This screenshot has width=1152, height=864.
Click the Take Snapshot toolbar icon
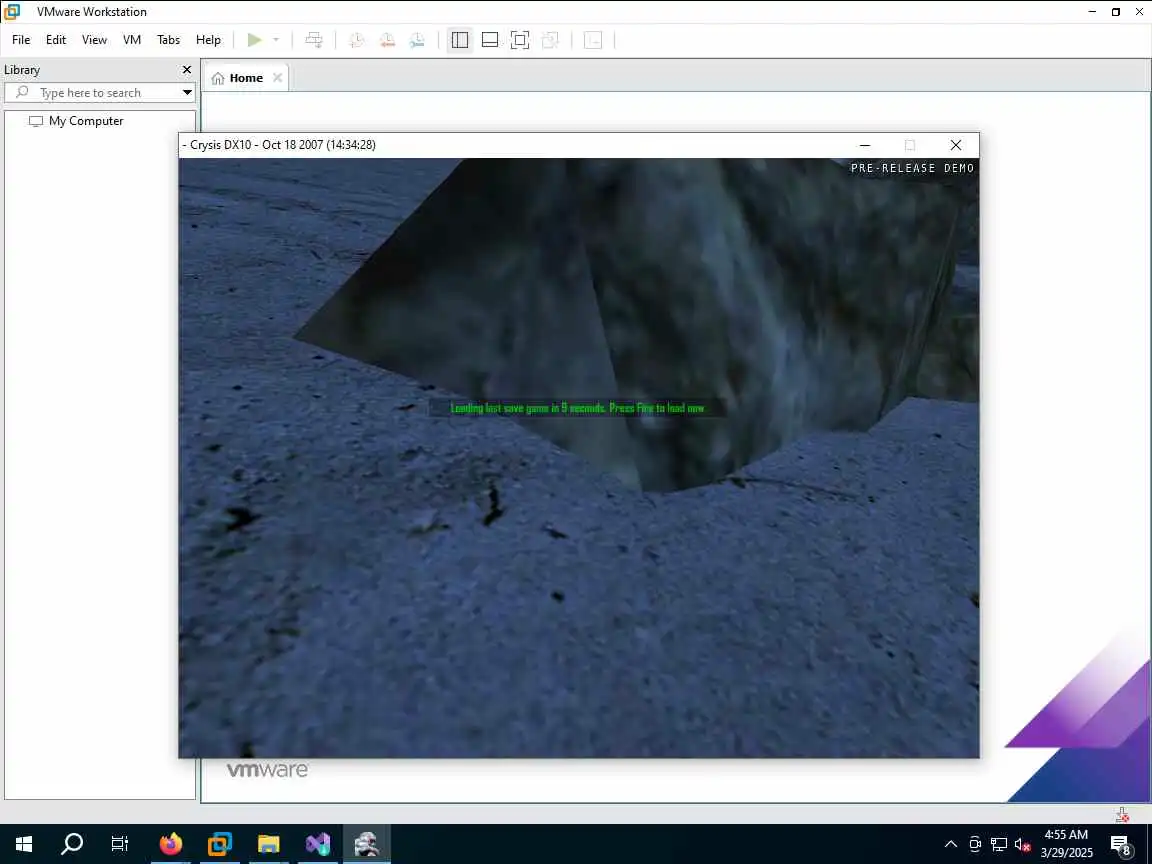[356, 40]
